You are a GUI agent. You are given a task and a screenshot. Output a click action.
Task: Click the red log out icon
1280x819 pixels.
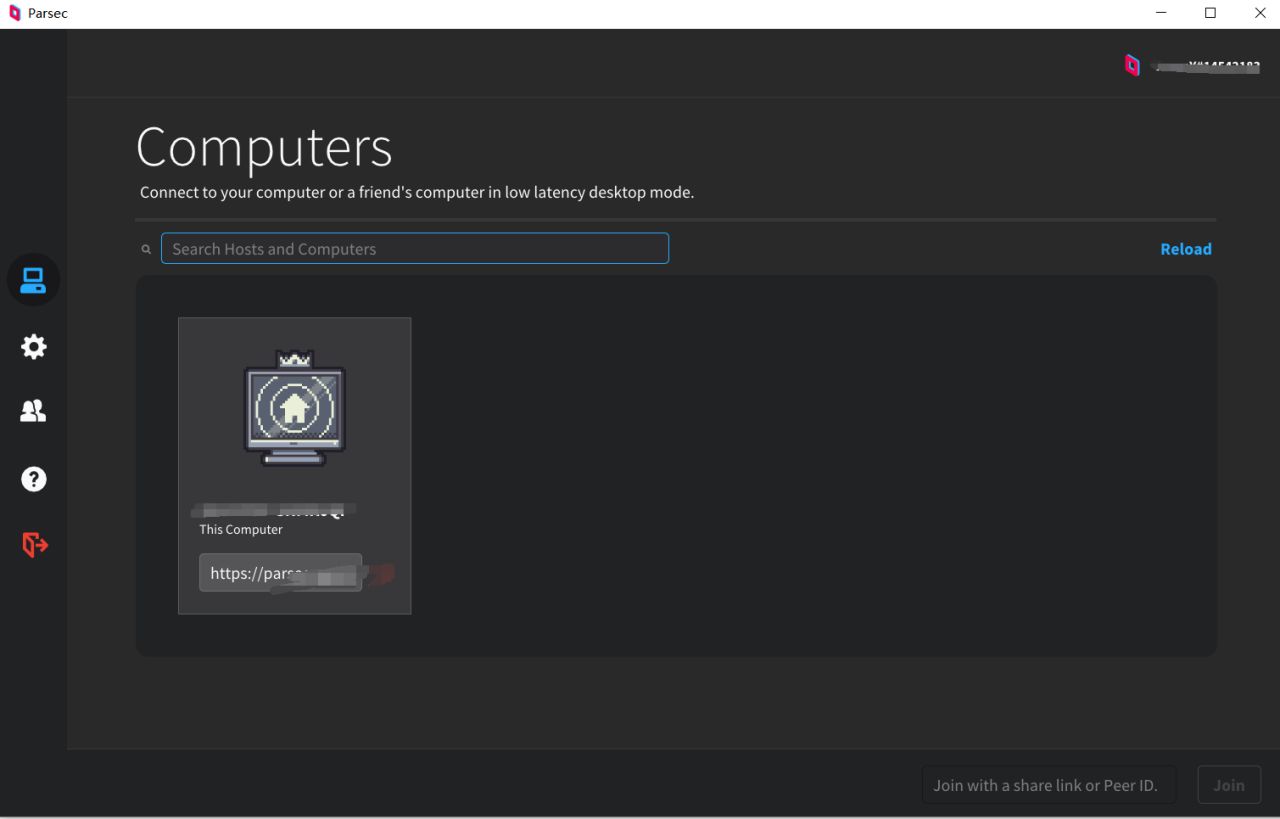pyautogui.click(x=34, y=545)
